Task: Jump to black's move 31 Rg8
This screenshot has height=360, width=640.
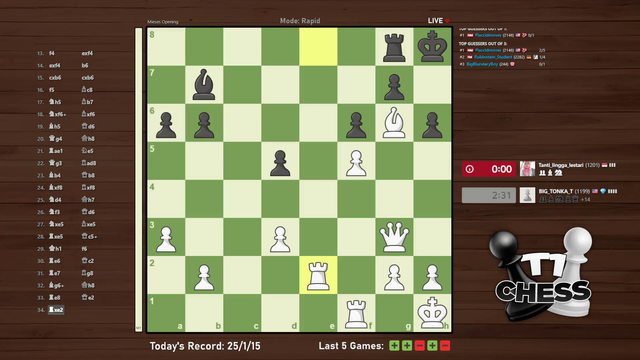Action: tap(88, 273)
